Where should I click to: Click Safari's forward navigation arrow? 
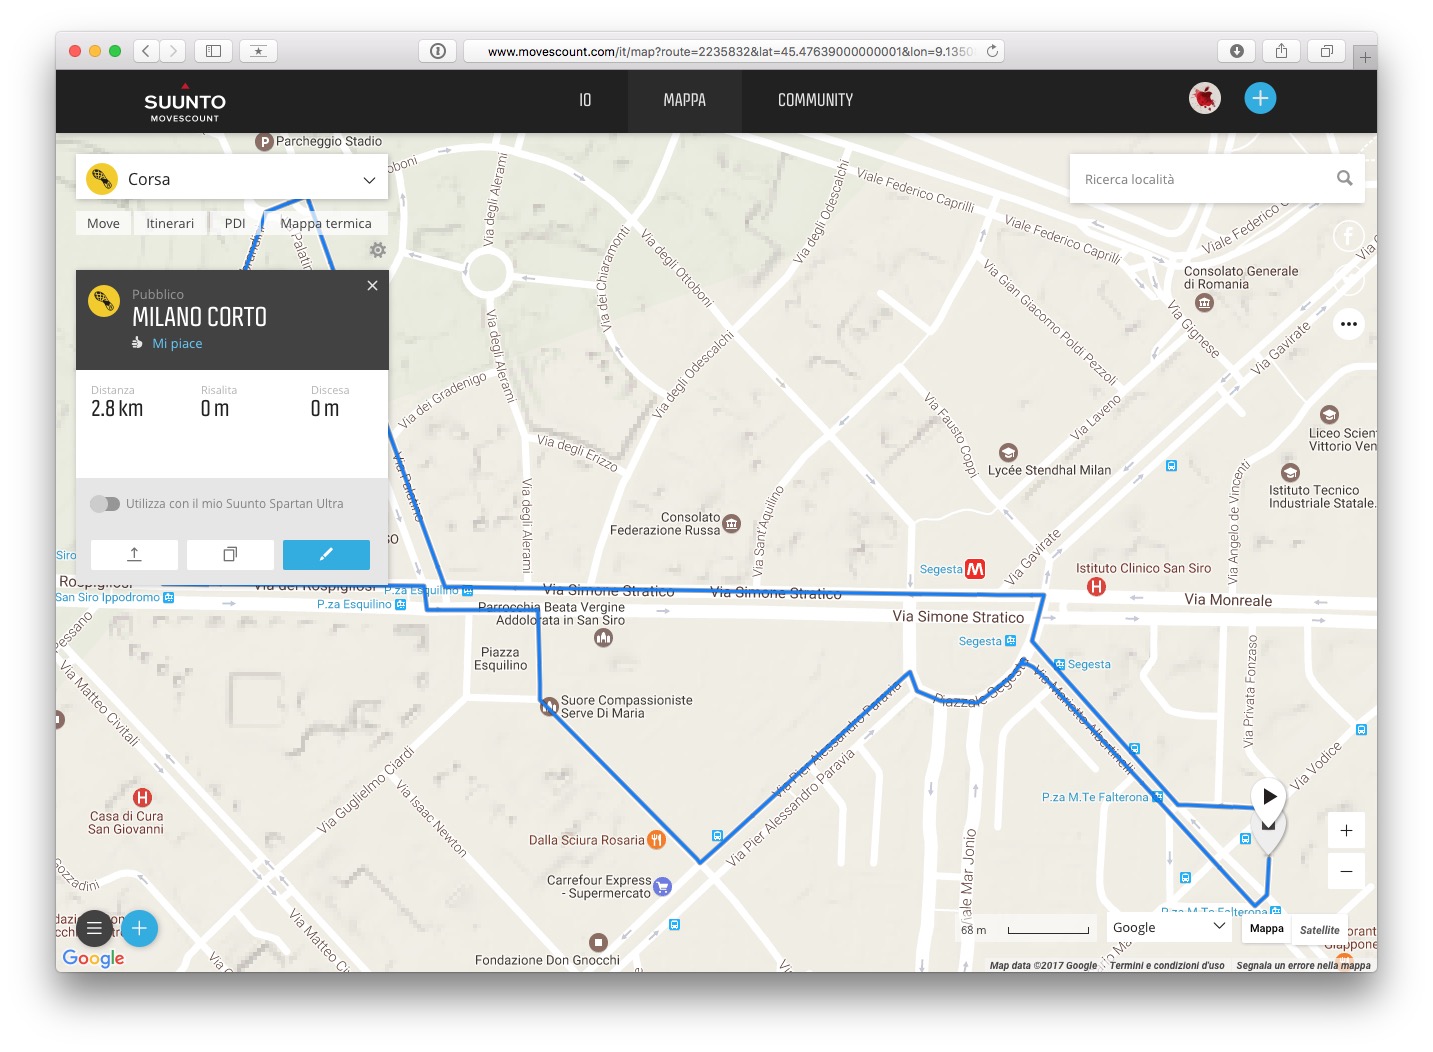coord(173,51)
